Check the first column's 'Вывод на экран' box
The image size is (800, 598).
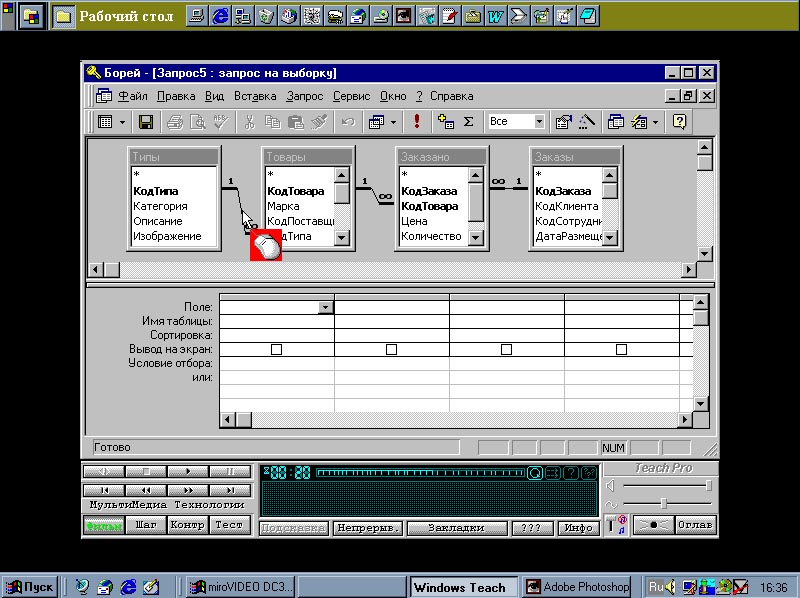tap(277, 349)
